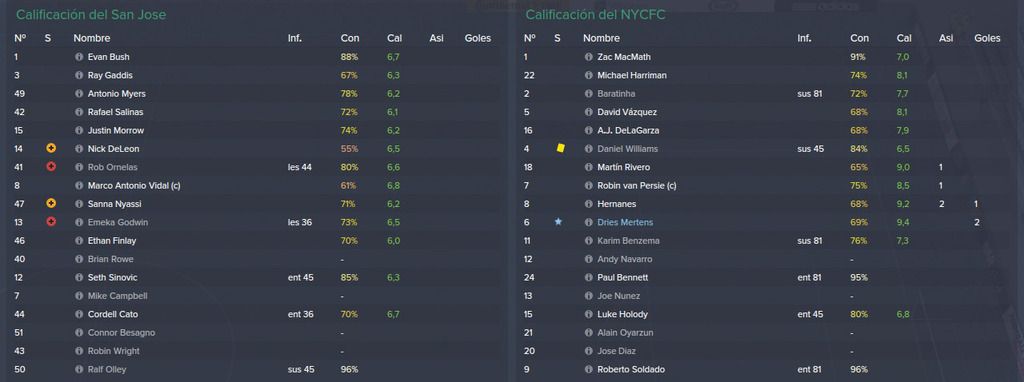Screen dimensions: 1024x382
Task: Click Ralf Olley player name
Action: pyautogui.click(x=107, y=369)
